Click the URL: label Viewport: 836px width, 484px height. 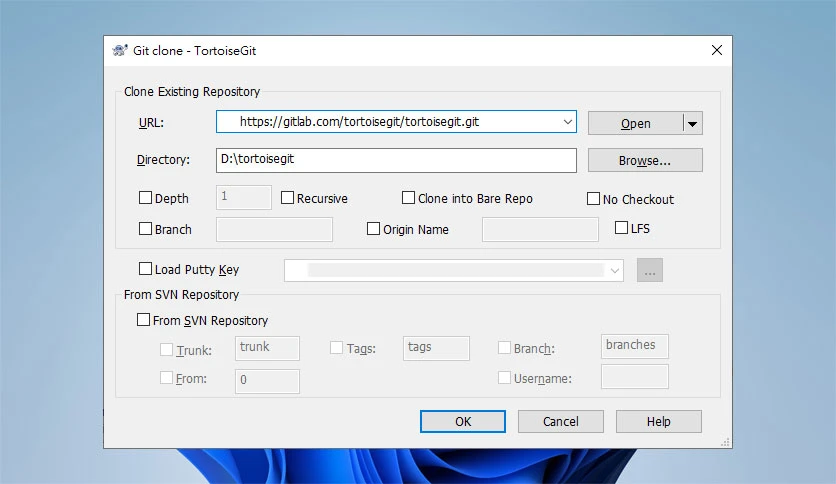coord(151,123)
